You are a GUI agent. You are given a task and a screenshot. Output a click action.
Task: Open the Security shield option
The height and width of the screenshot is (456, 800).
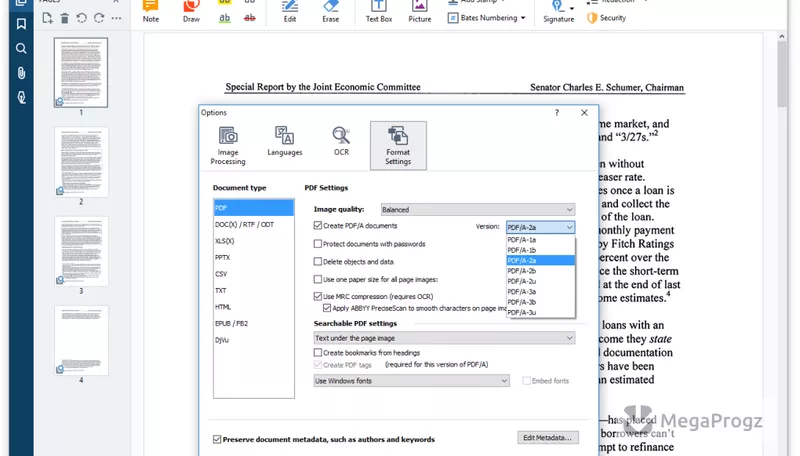[607, 18]
